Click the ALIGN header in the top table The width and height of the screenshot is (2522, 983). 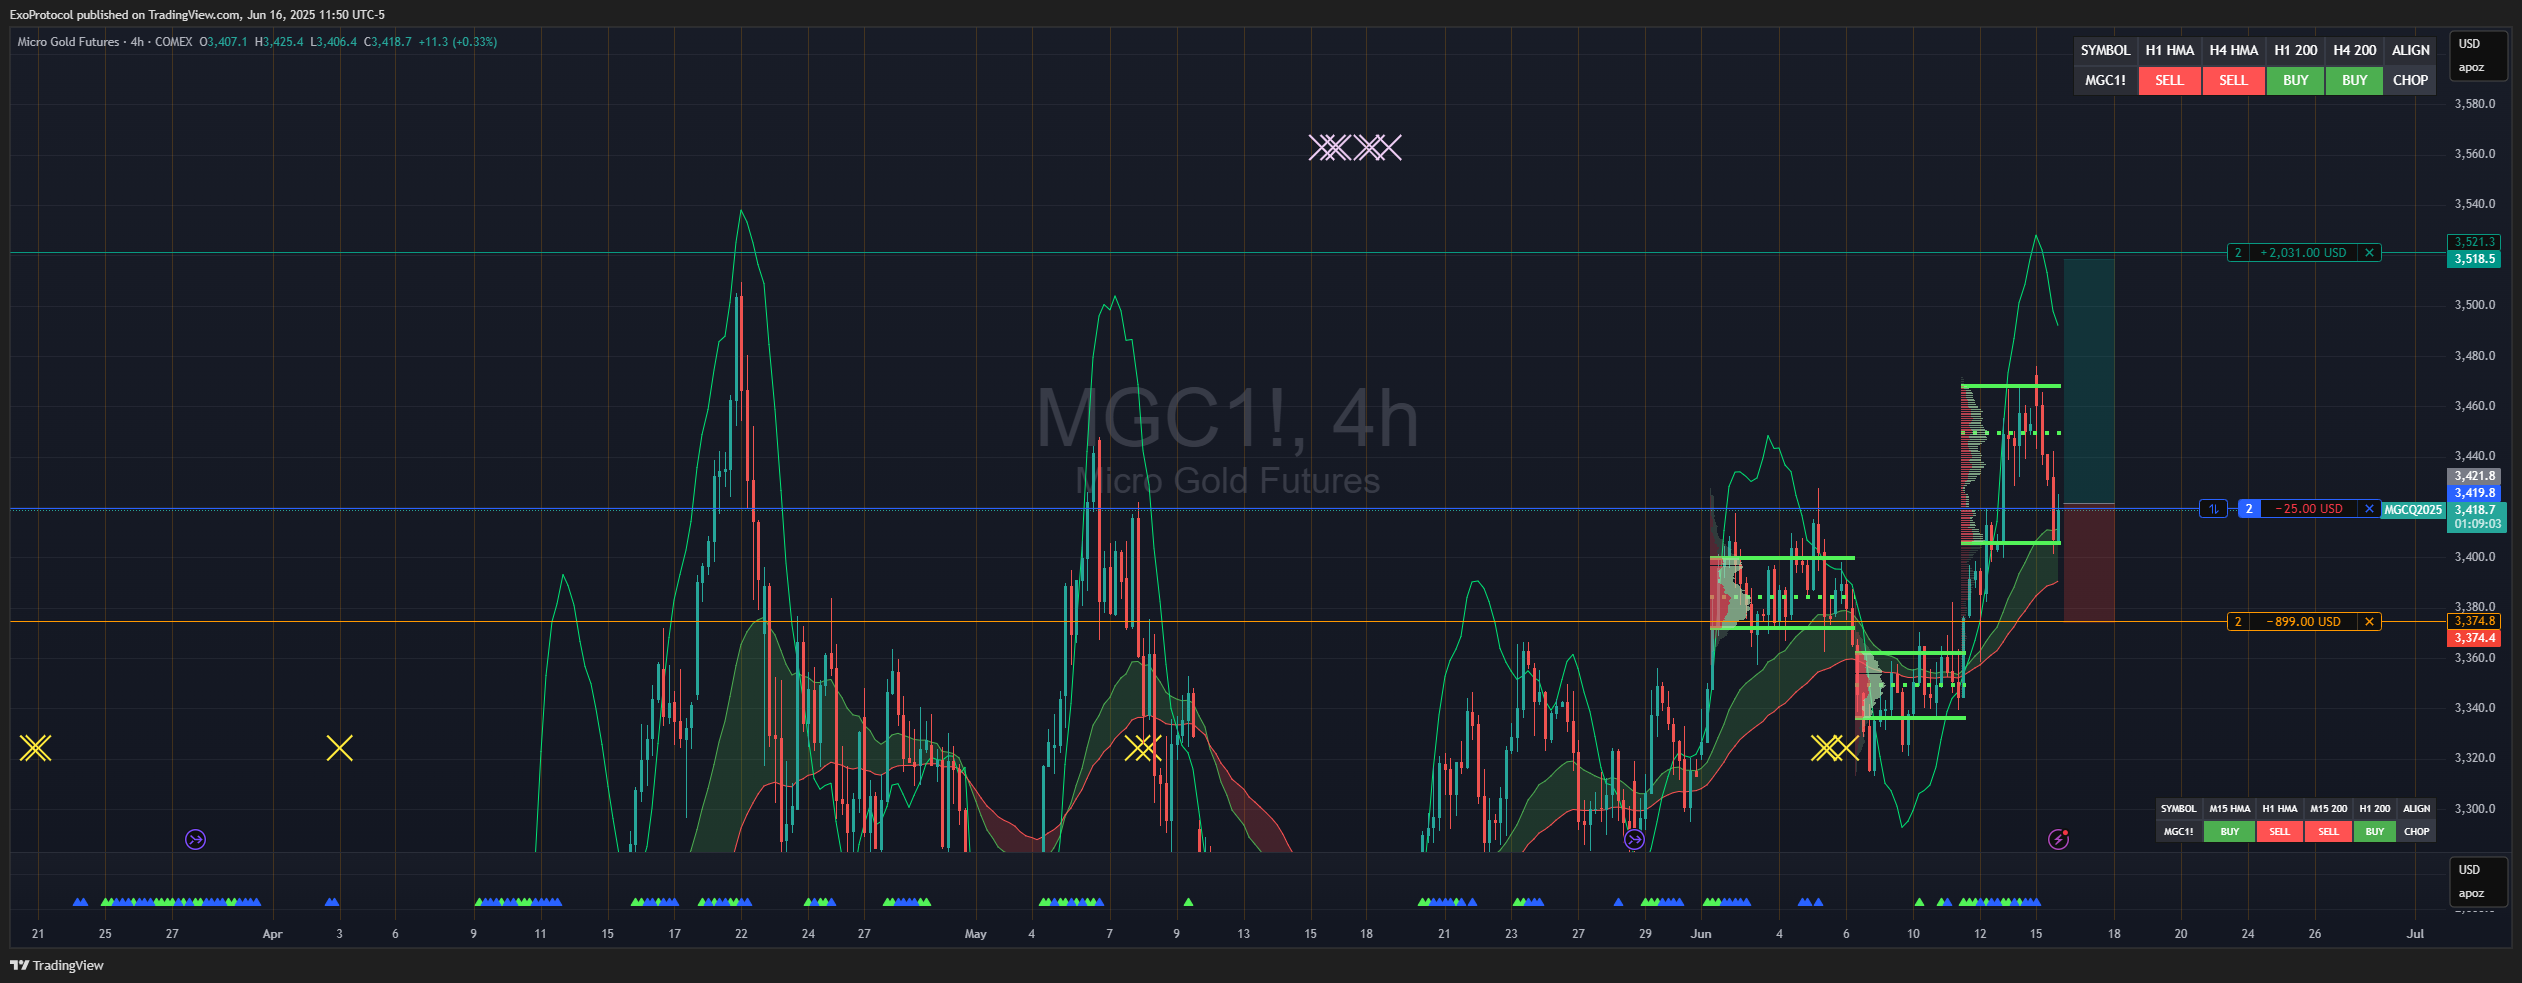(x=2410, y=50)
